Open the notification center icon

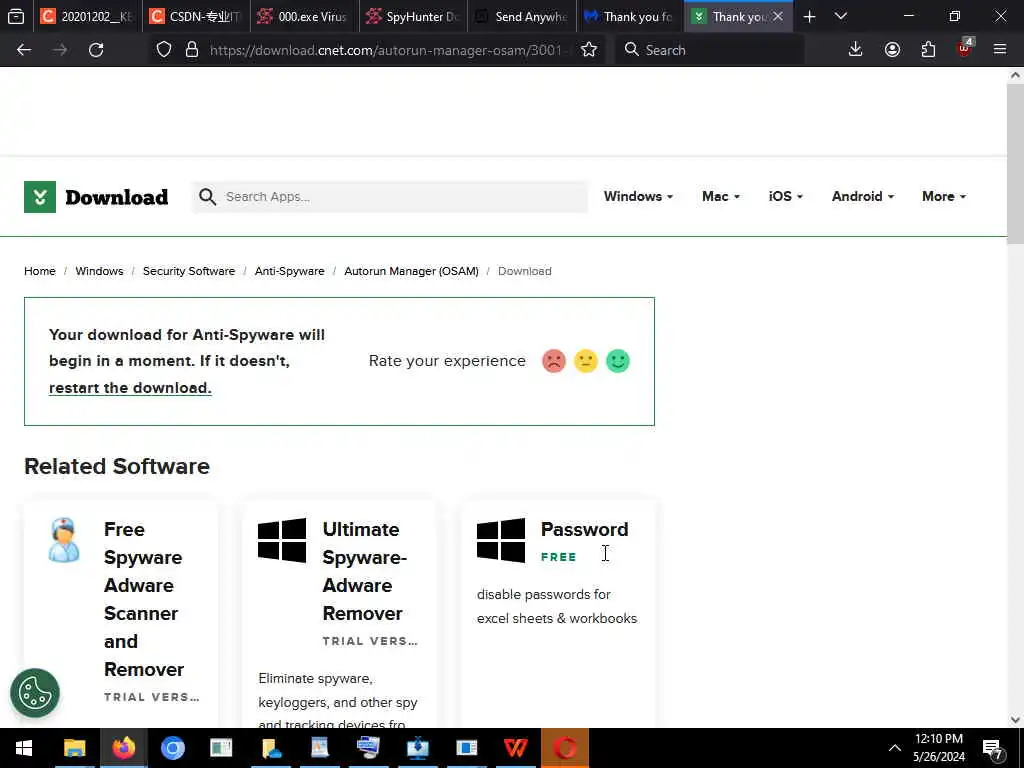[992, 748]
